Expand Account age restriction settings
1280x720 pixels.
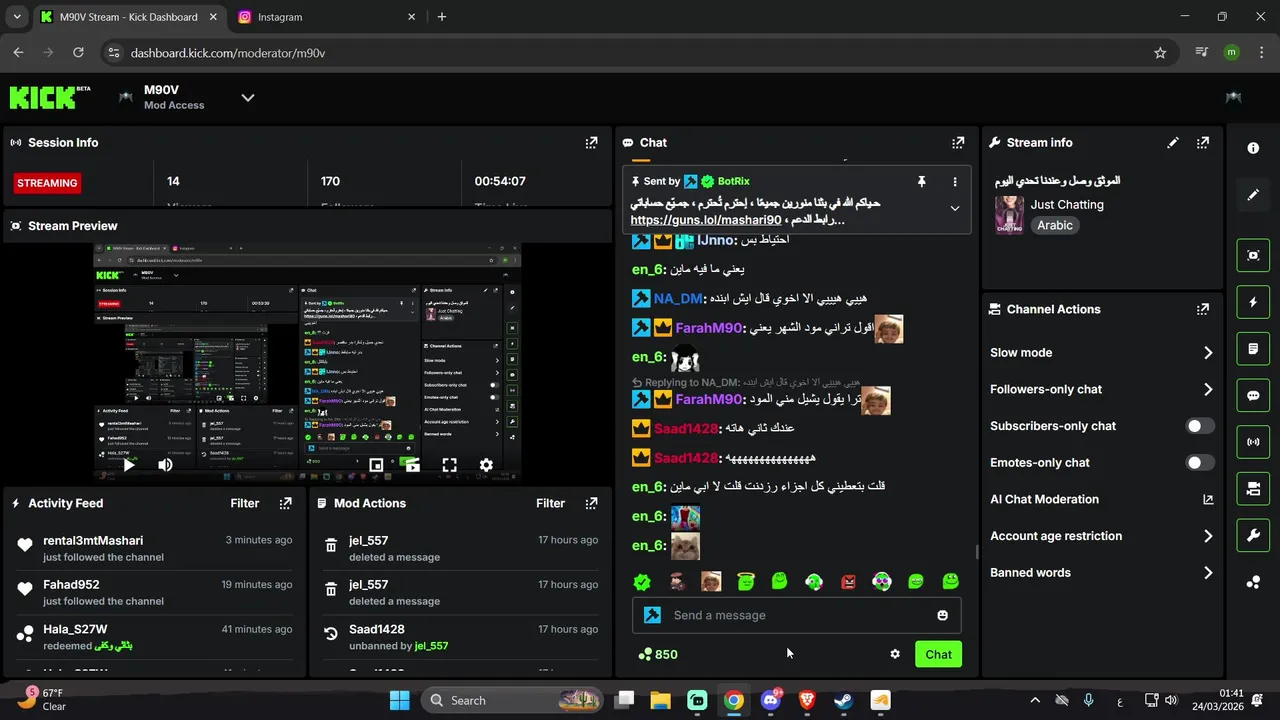(1208, 536)
